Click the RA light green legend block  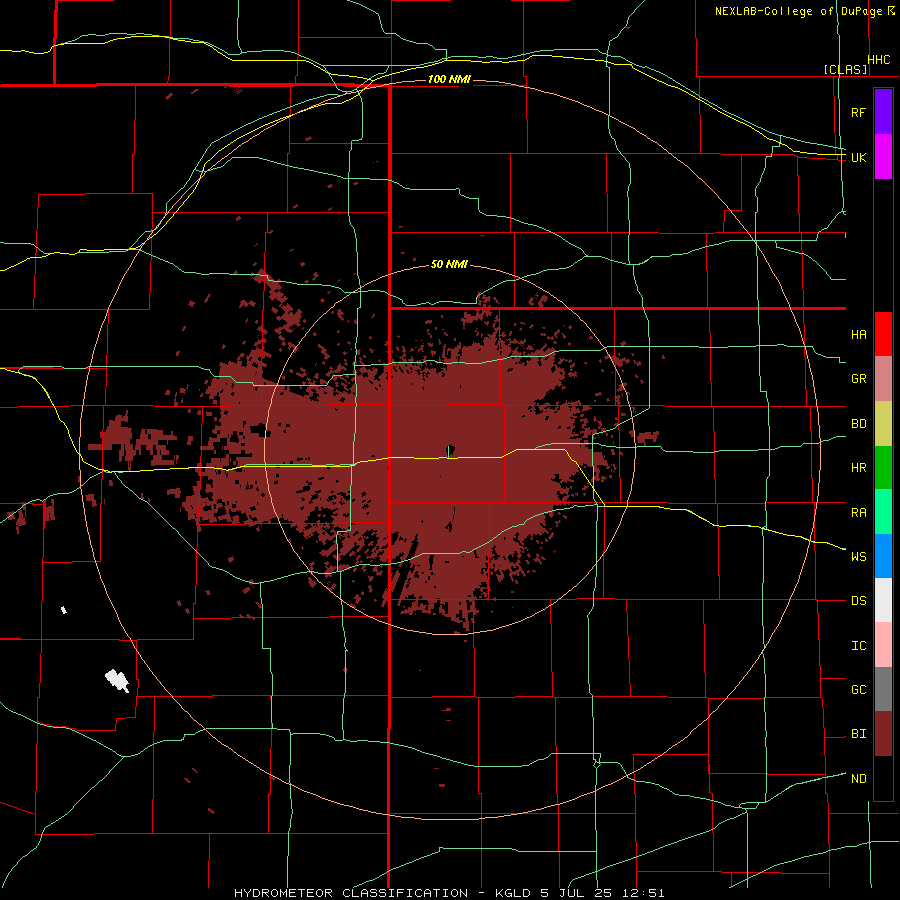(883, 512)
